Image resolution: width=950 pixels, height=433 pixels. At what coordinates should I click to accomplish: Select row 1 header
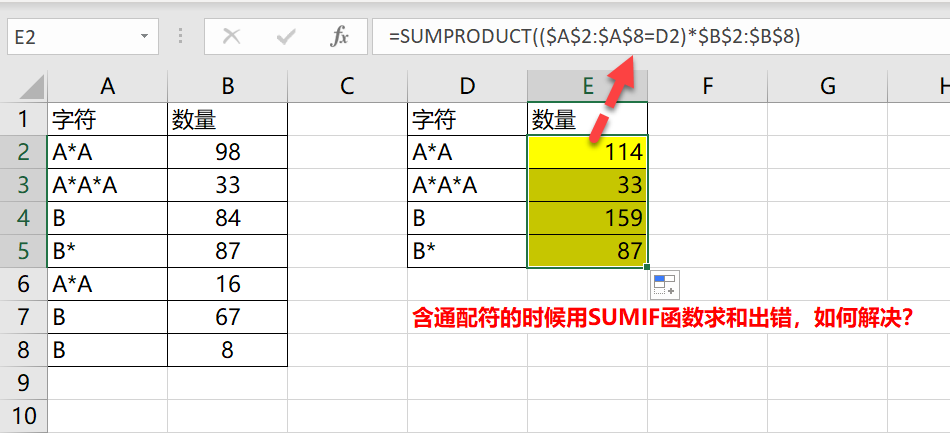click(24, 119)
